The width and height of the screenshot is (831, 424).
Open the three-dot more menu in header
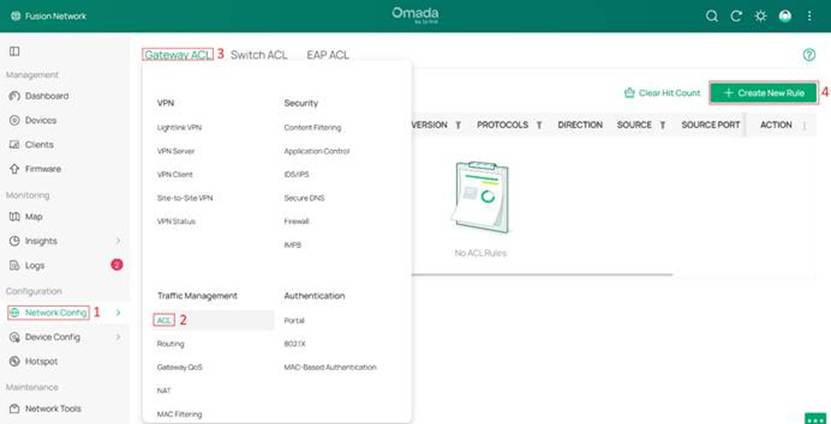809,16
